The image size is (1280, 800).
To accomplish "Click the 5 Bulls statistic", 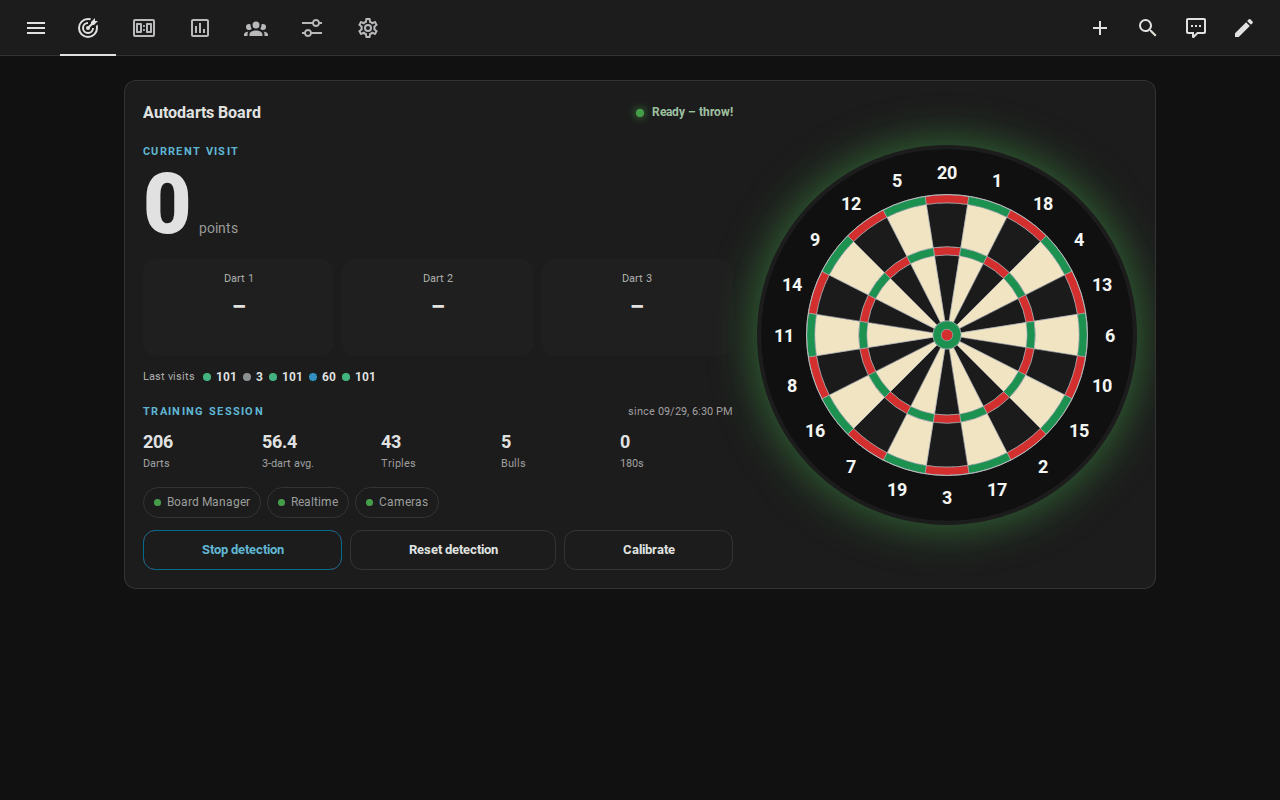I will (513, 451).
